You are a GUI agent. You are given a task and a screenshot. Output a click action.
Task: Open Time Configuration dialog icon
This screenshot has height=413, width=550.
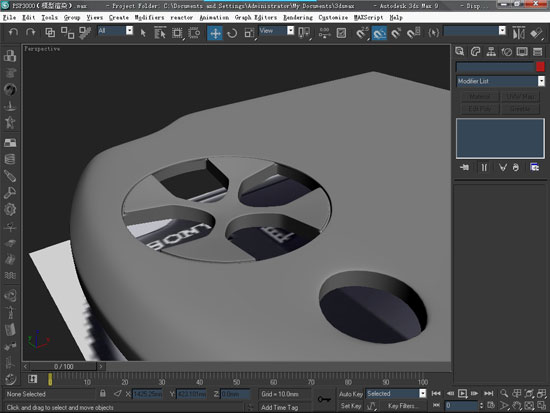tap(491, 406)
